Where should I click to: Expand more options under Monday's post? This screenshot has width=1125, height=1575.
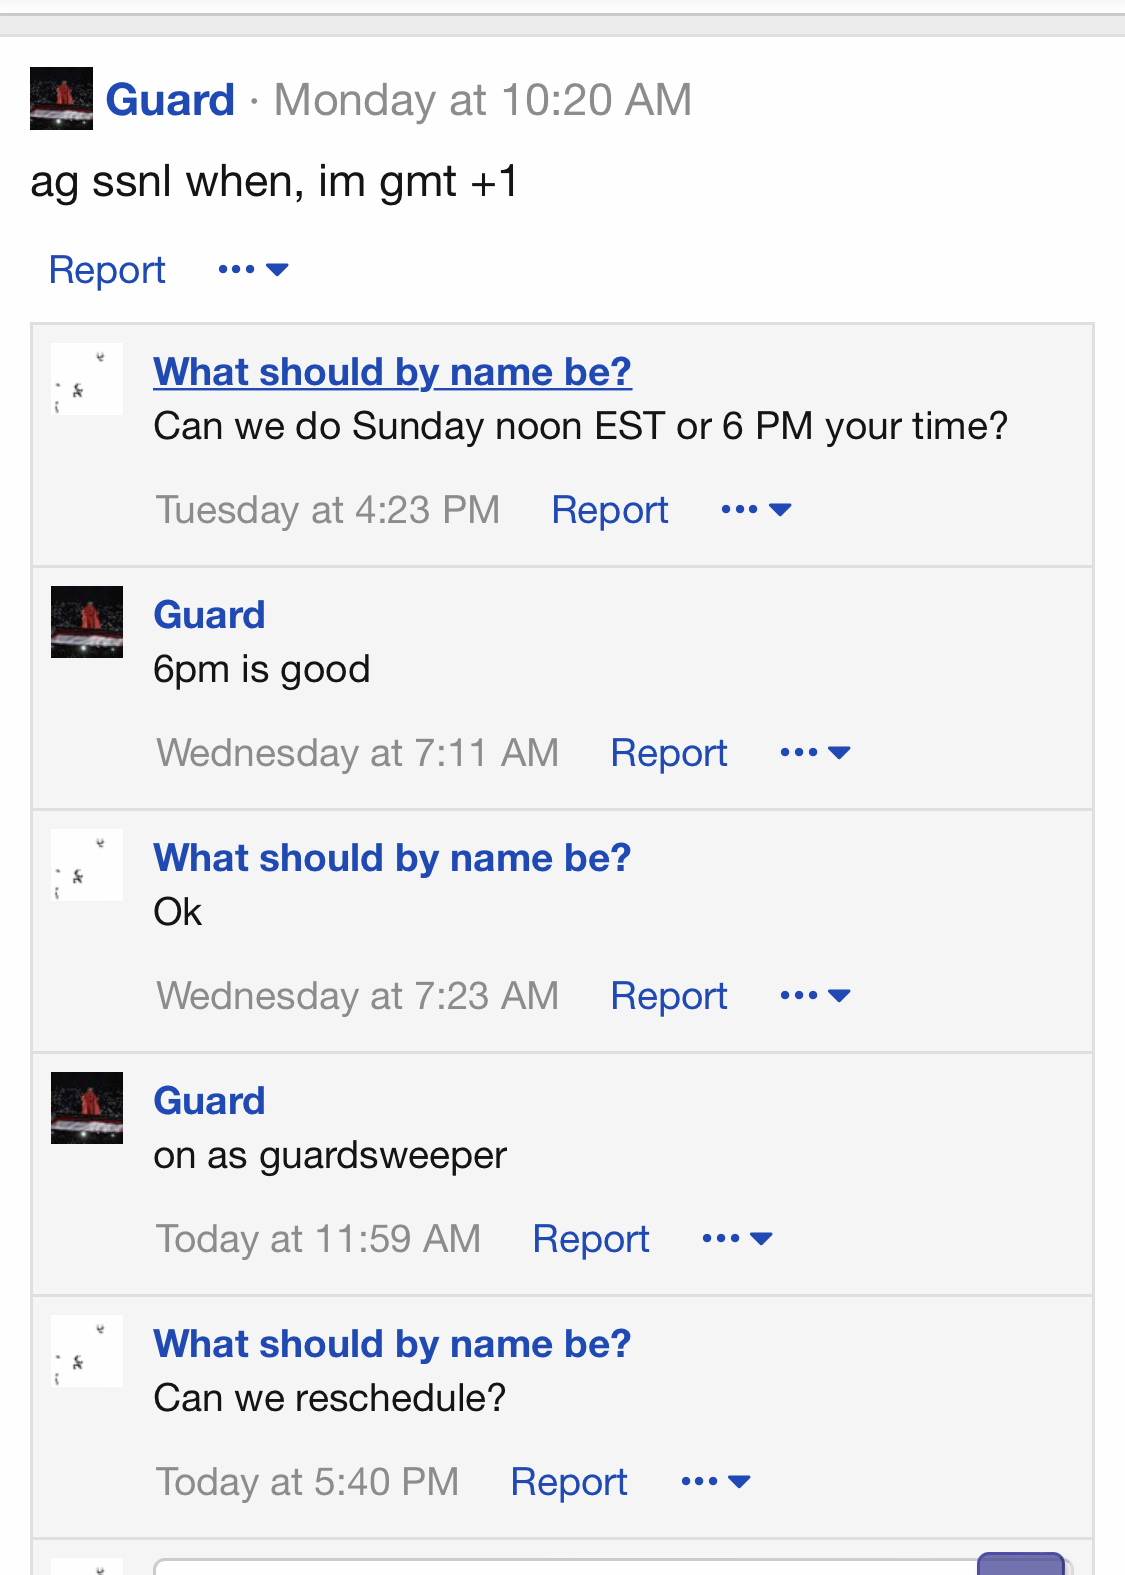[x=253, y=270]
